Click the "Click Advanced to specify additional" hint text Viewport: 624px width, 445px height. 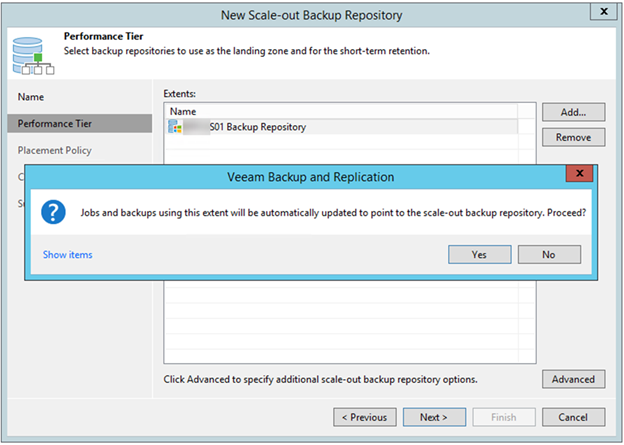[320, 379]
